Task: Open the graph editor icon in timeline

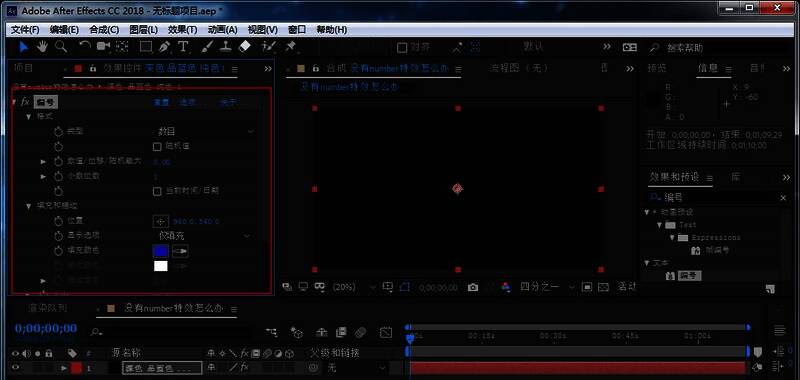Action: 386,333
